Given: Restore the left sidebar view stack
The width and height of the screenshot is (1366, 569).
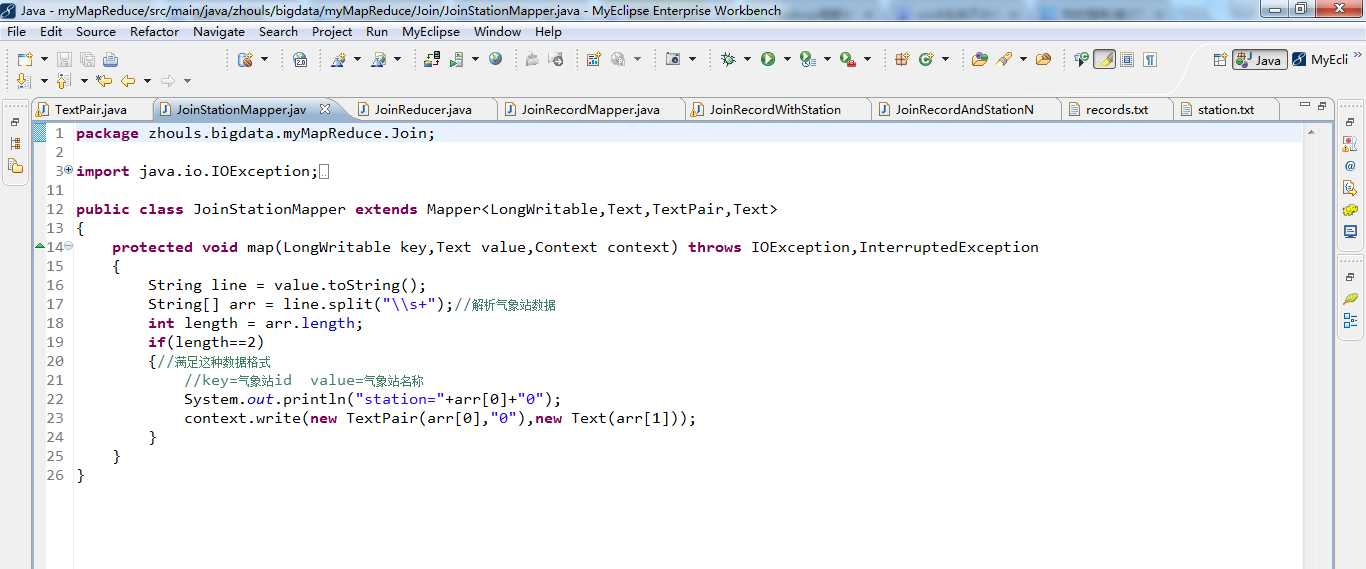Looking at the screenshot, I should pos(15,122).
